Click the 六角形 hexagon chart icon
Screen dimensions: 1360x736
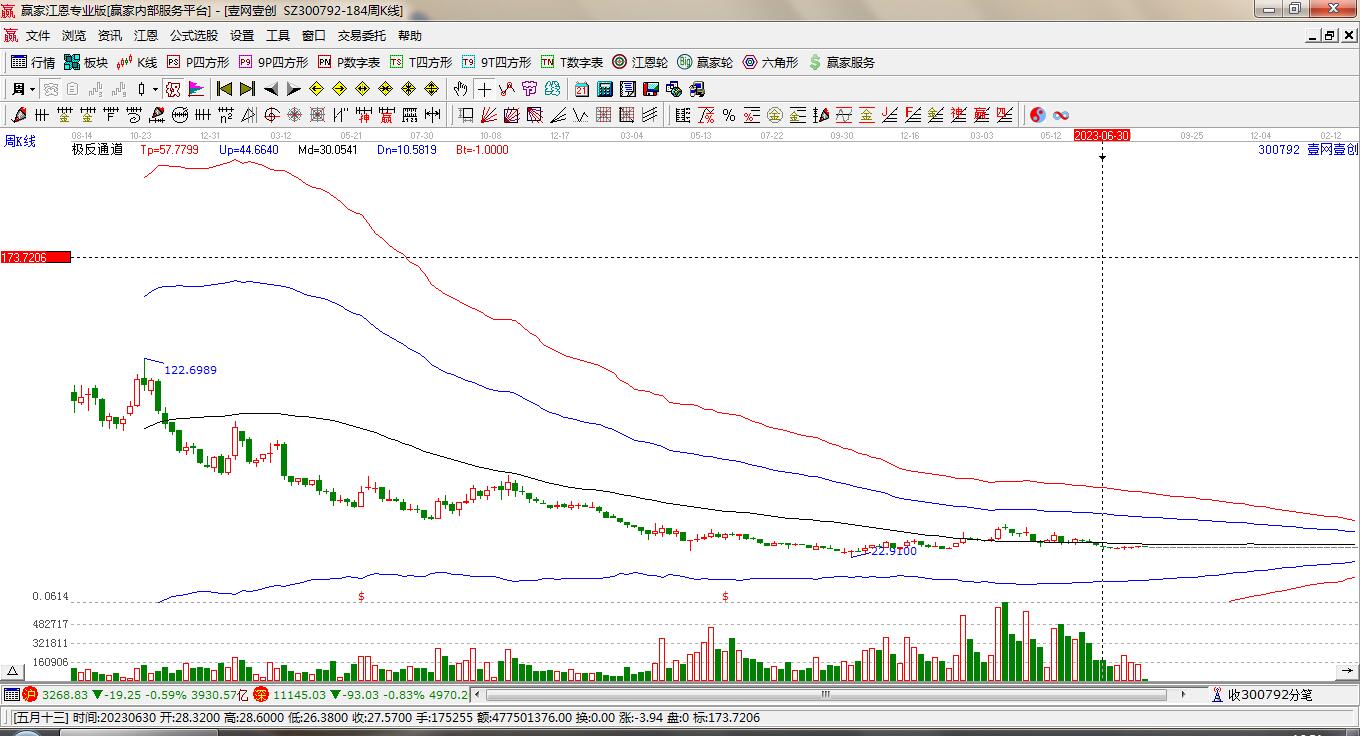tap(770, 62)
